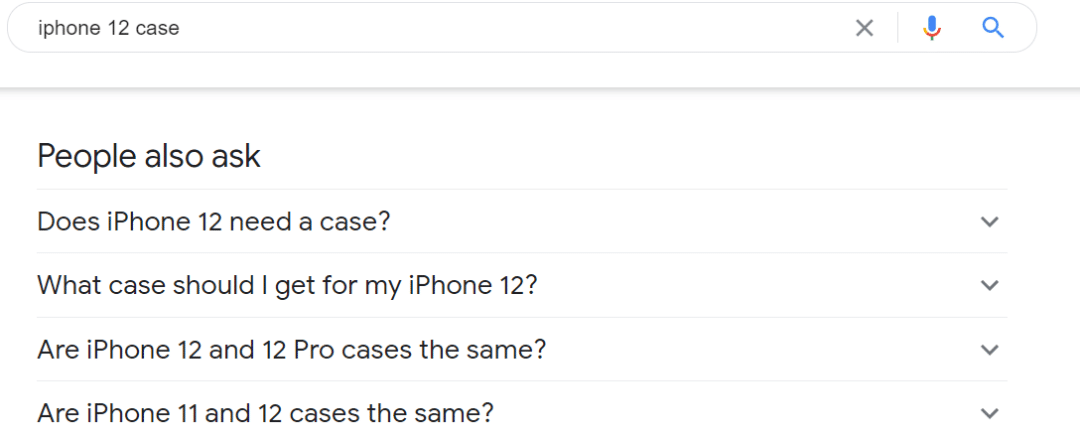This screenshot has width=1080, height=441.
Task: Click the word "iphone" in the search query
Action: point(69,28)
